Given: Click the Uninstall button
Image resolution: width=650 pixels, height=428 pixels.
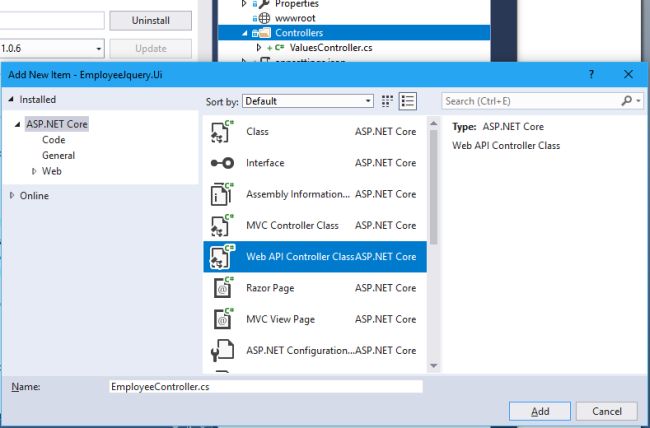Looking at the screenshot, I should pyautogui.click(x=150, y=21).
